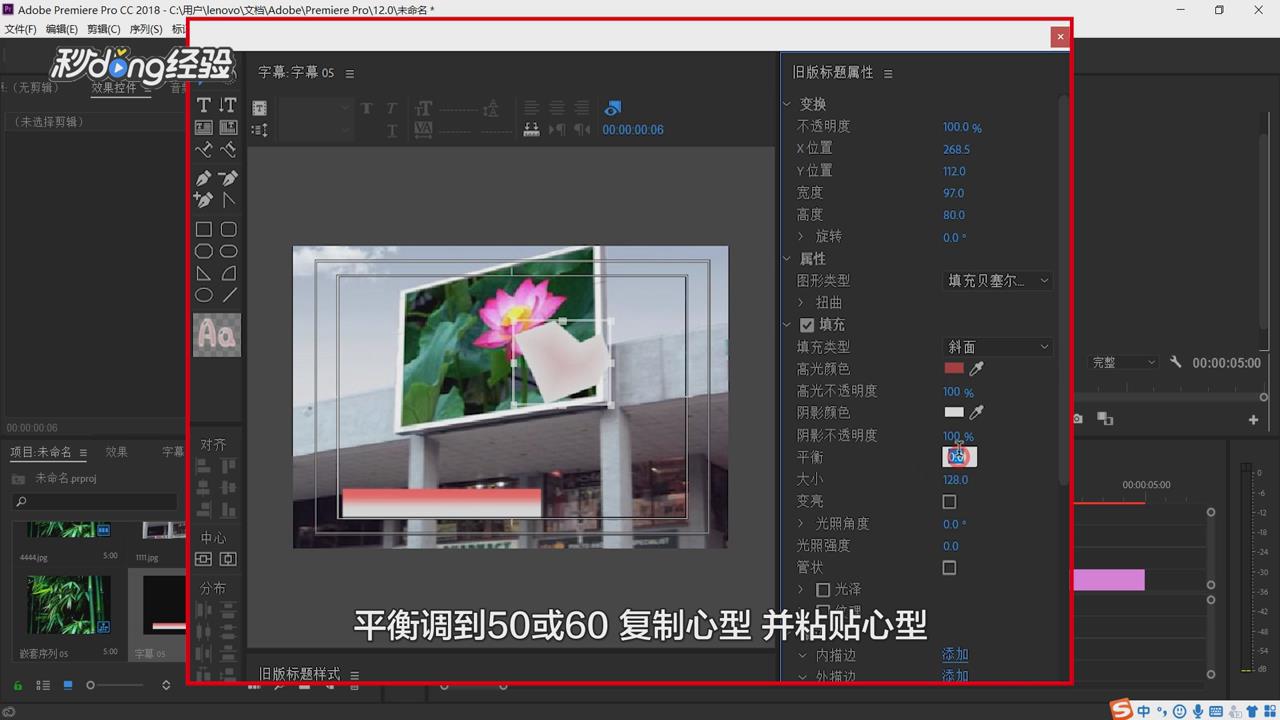Click the horizontal center icon under 中心
The image size is (1280, 720).
(203, 559)
